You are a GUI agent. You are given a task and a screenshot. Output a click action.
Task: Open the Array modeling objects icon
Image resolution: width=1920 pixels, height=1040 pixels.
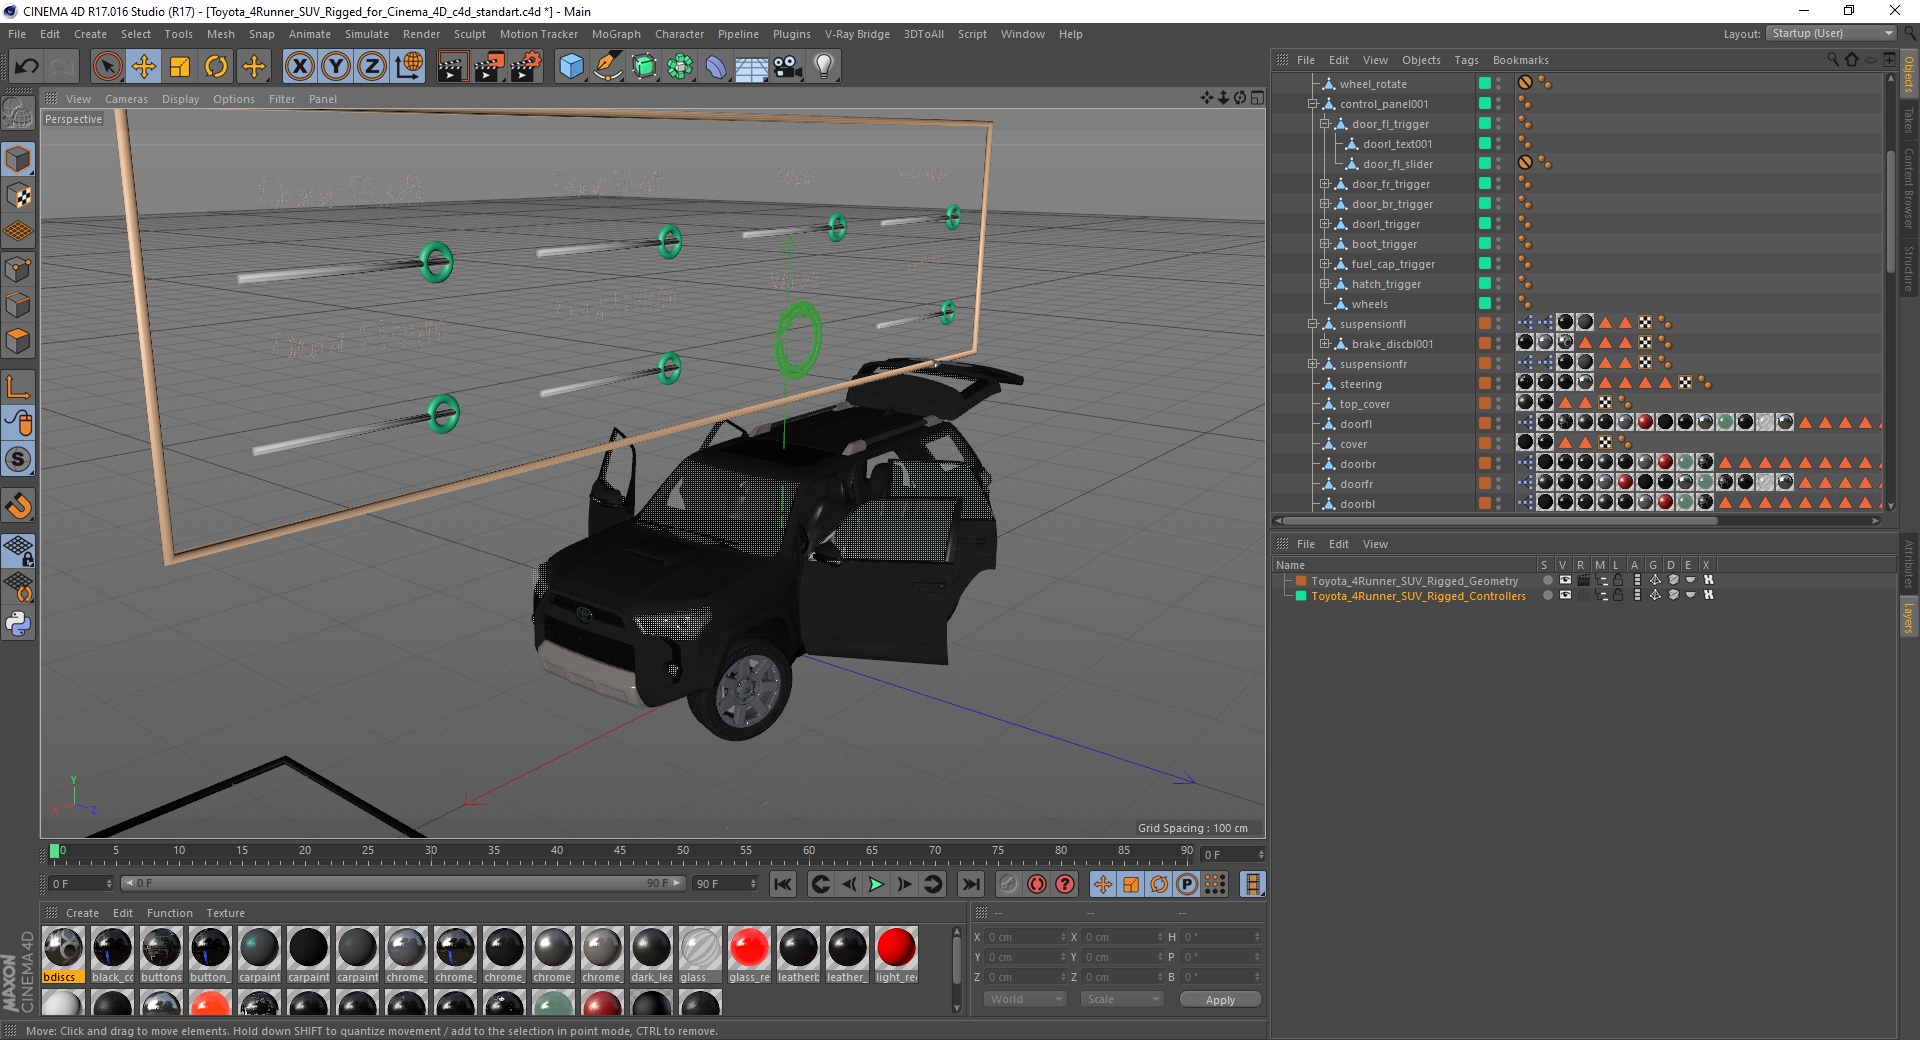pyautogui.click(x=680, y=67)
